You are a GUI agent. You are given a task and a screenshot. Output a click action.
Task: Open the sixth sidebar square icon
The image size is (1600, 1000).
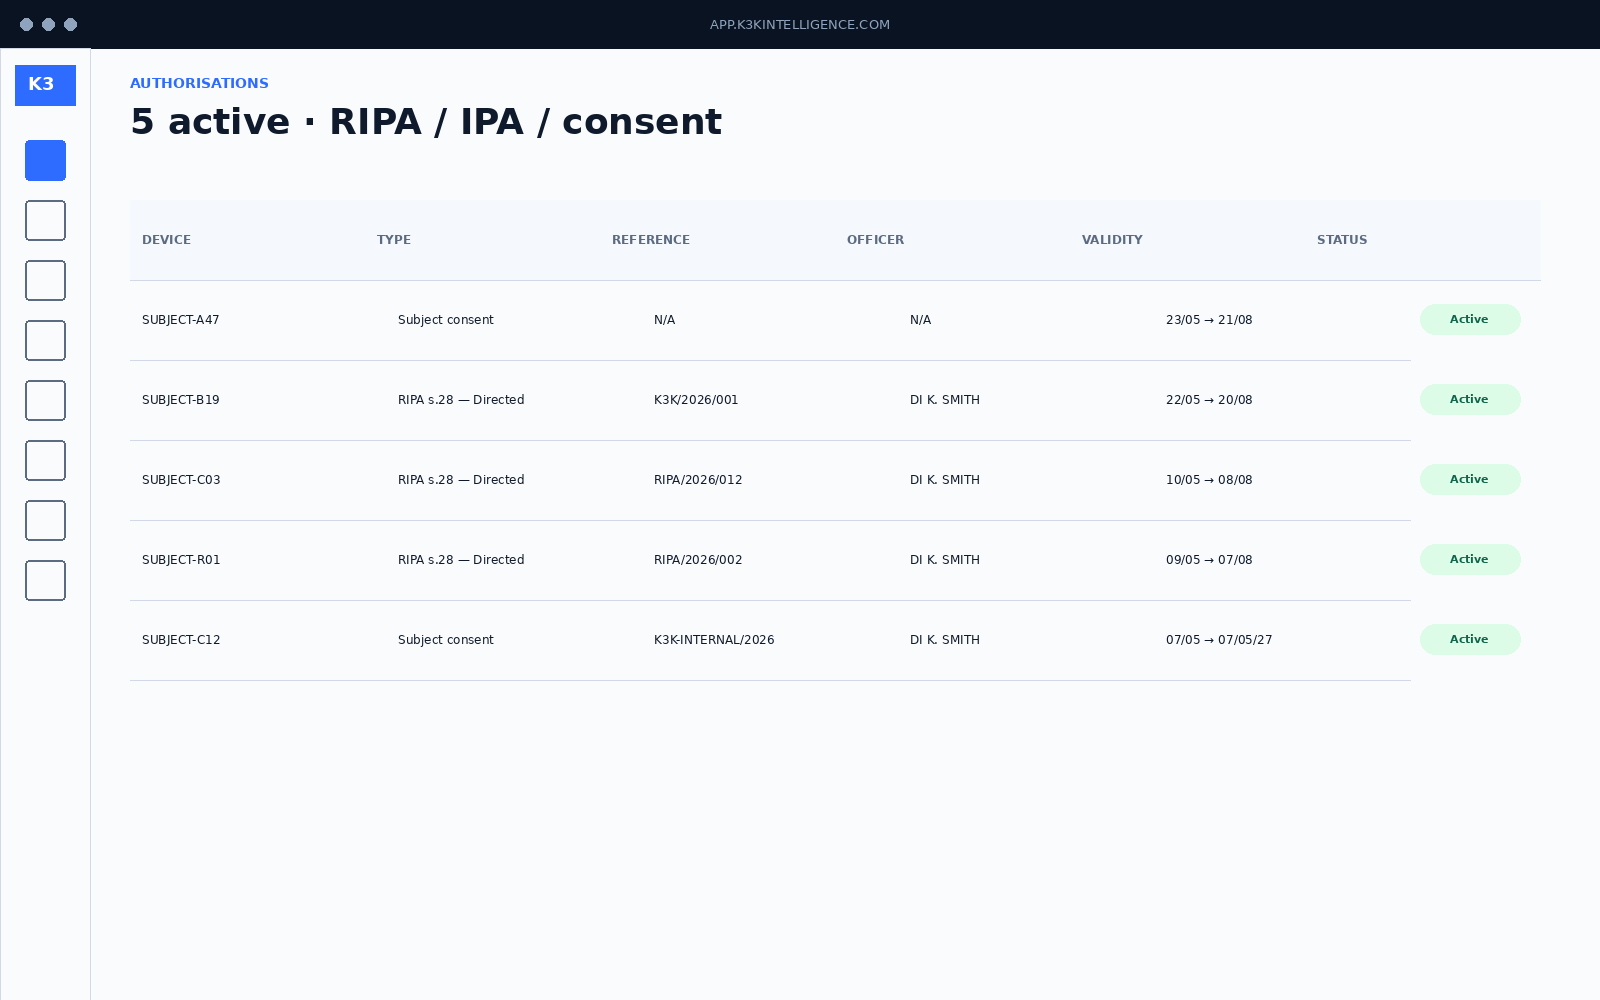(45, 460)
